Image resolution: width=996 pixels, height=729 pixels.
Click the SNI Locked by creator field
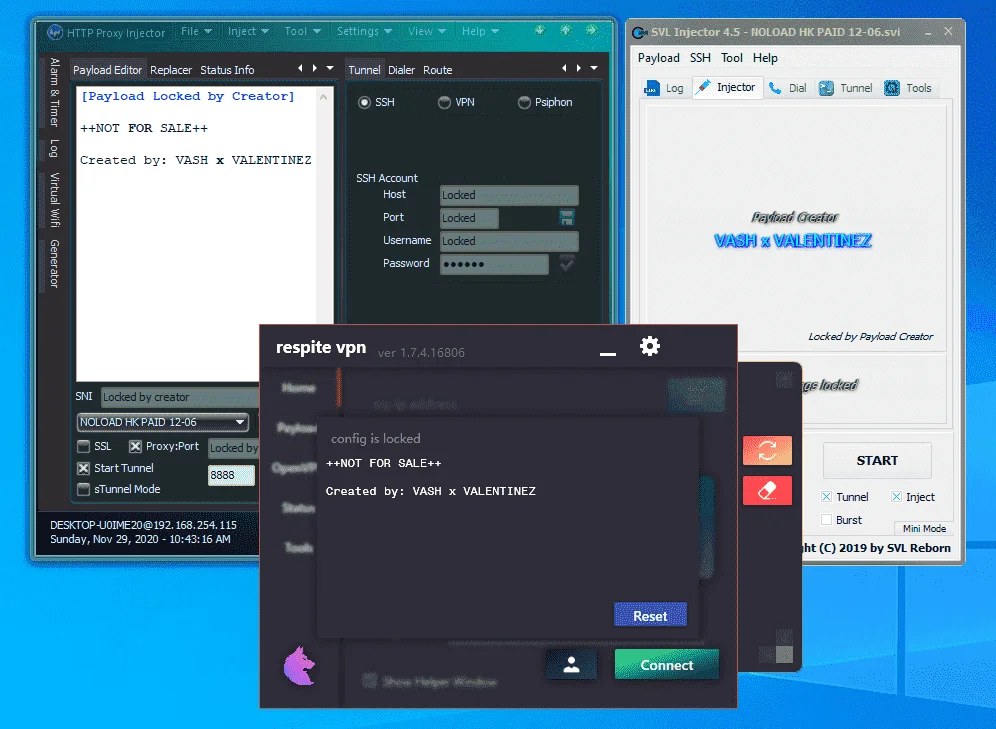coord(180,397)
